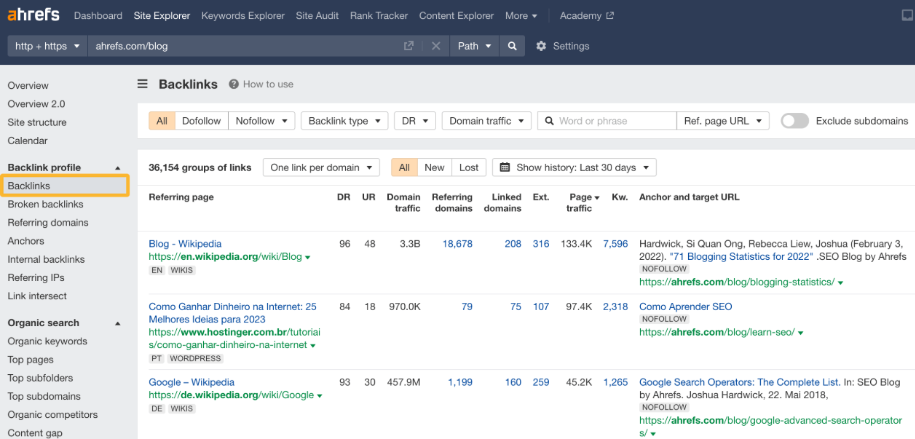Click the monitor icon at top right
The width and height of the screenshot is (915, 439).
(x=907, y=16)
